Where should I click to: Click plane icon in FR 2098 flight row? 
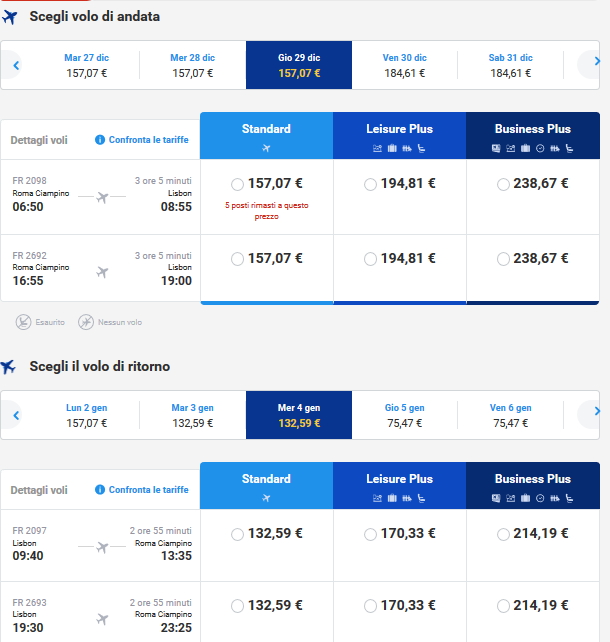click(x=102, y=197)
